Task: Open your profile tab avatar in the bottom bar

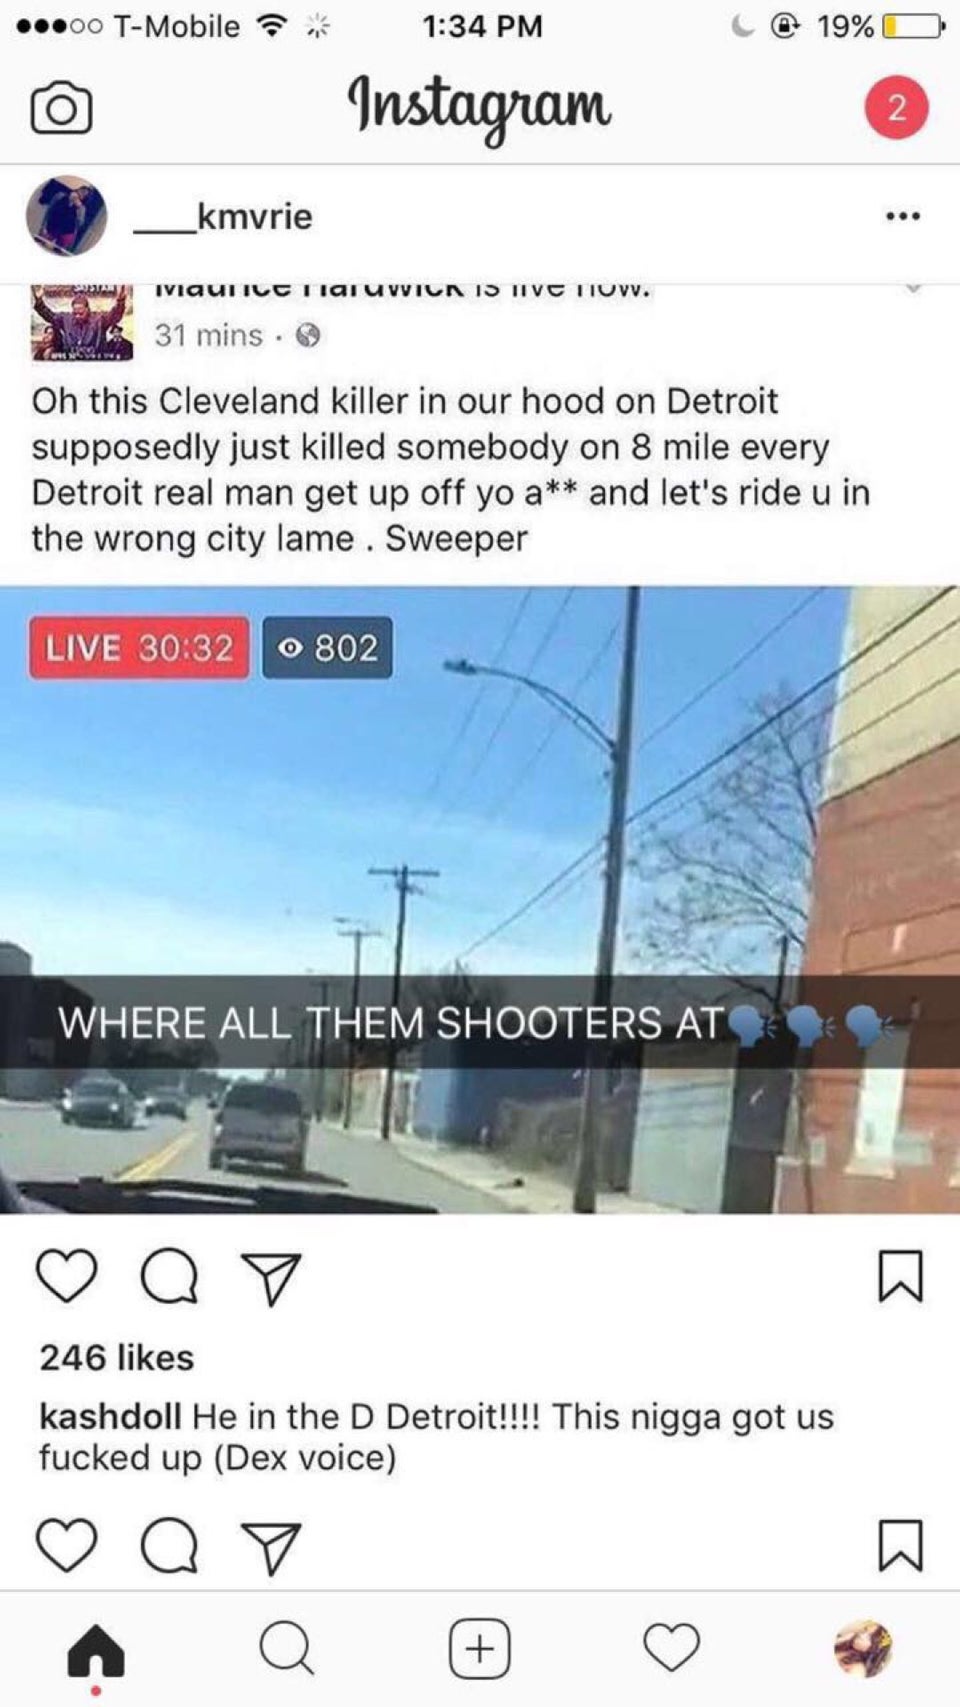Action: tap(863, 1647)
